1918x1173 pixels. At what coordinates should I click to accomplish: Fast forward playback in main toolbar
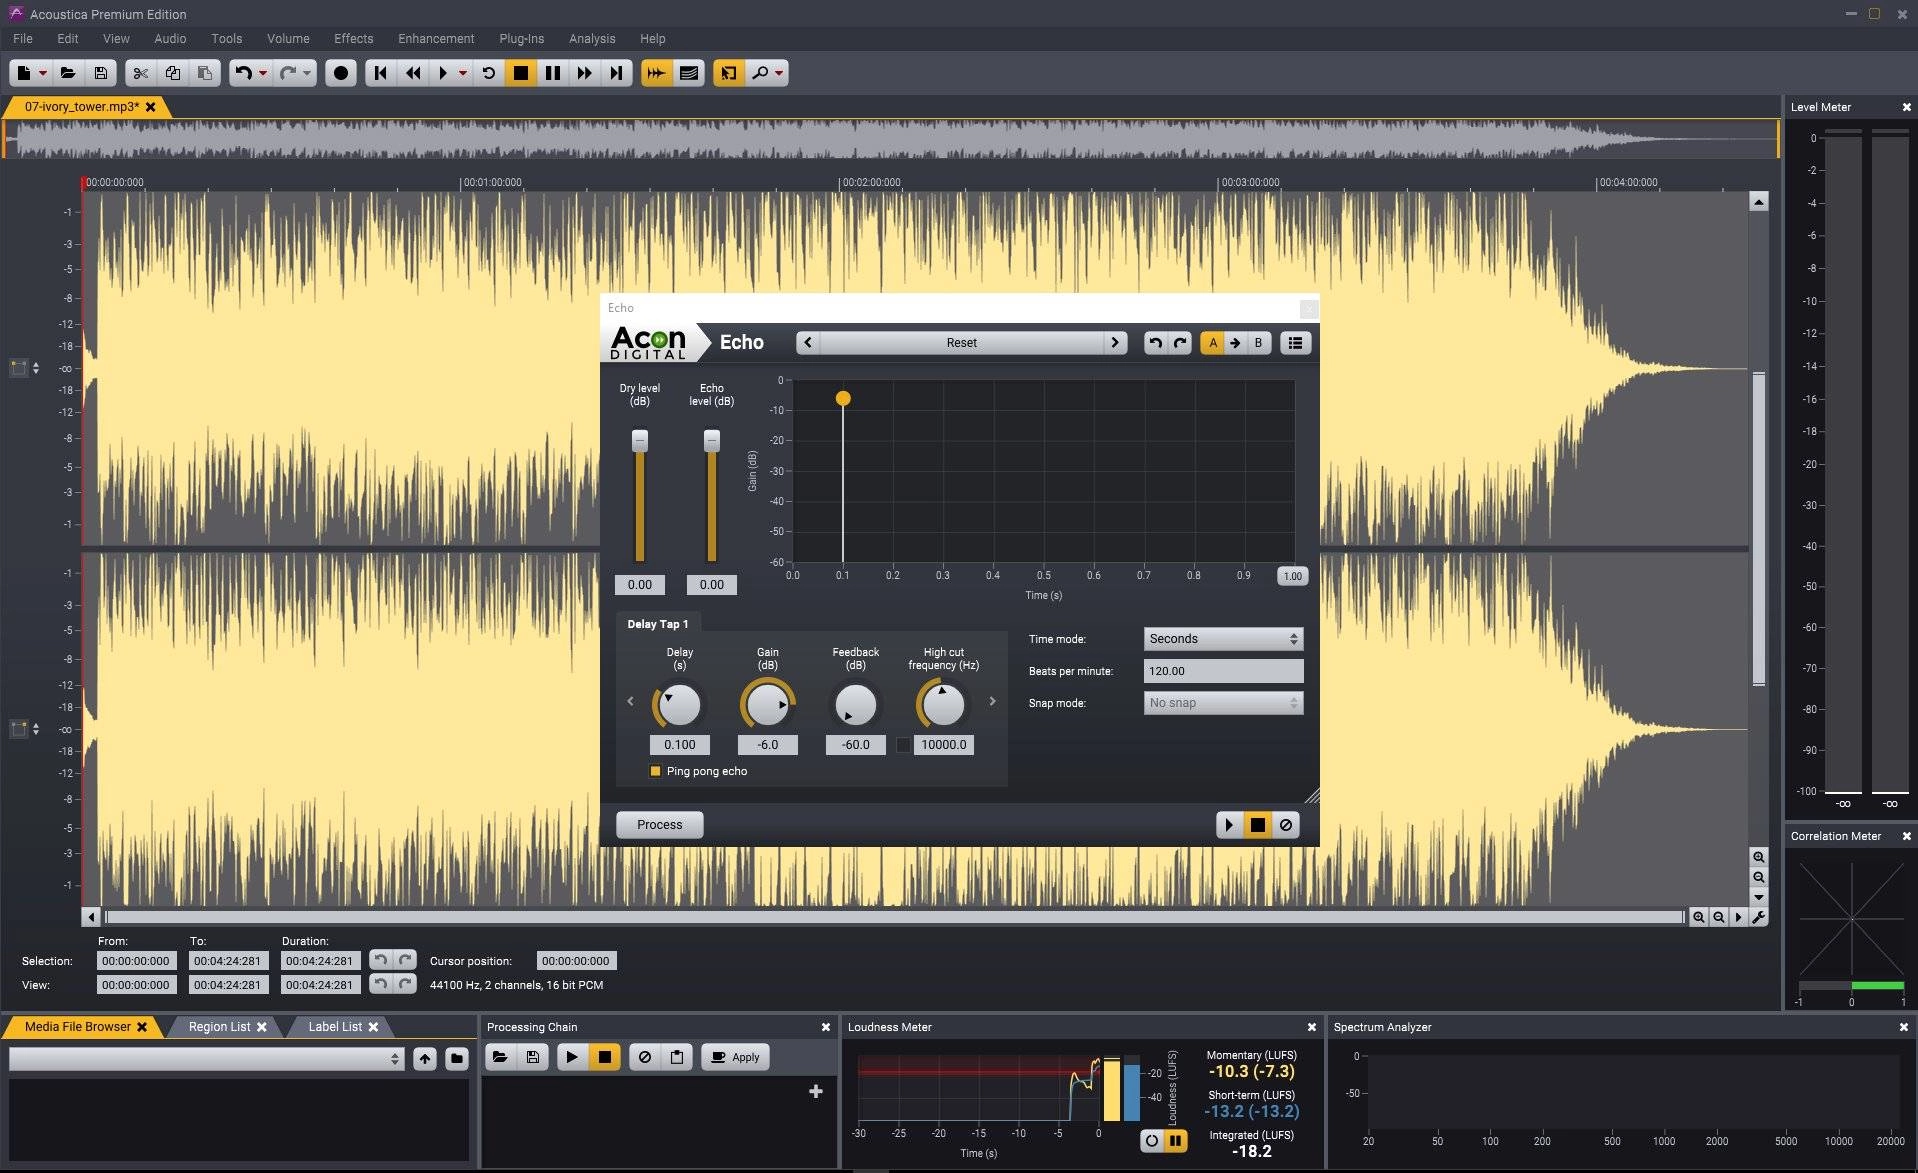[x=584, y=73]
